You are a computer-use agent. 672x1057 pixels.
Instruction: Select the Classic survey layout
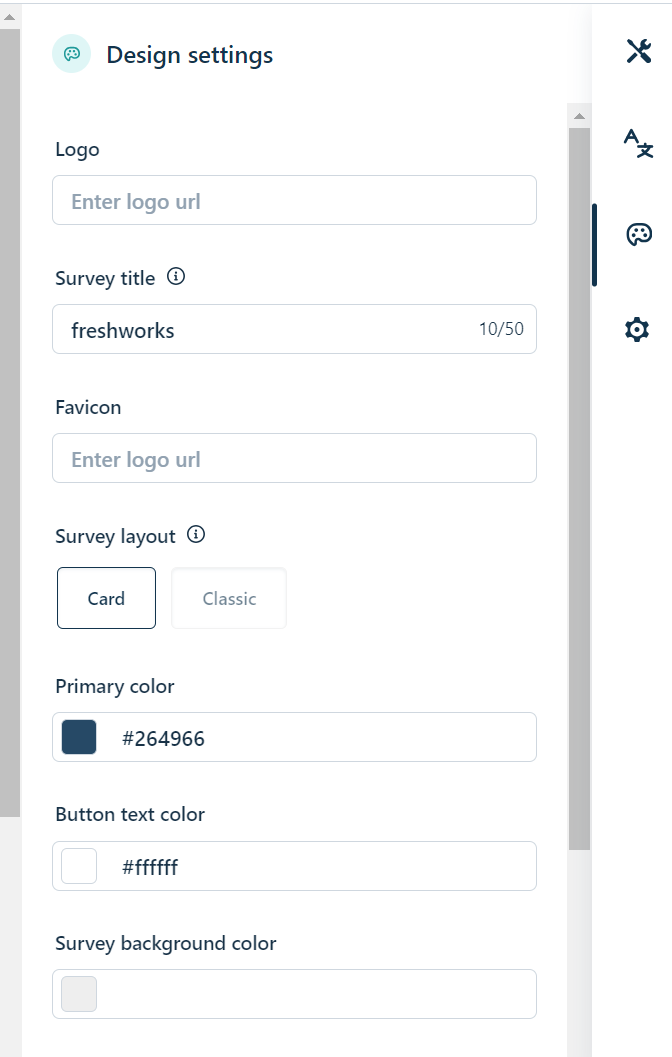click(x=229, y=598)
